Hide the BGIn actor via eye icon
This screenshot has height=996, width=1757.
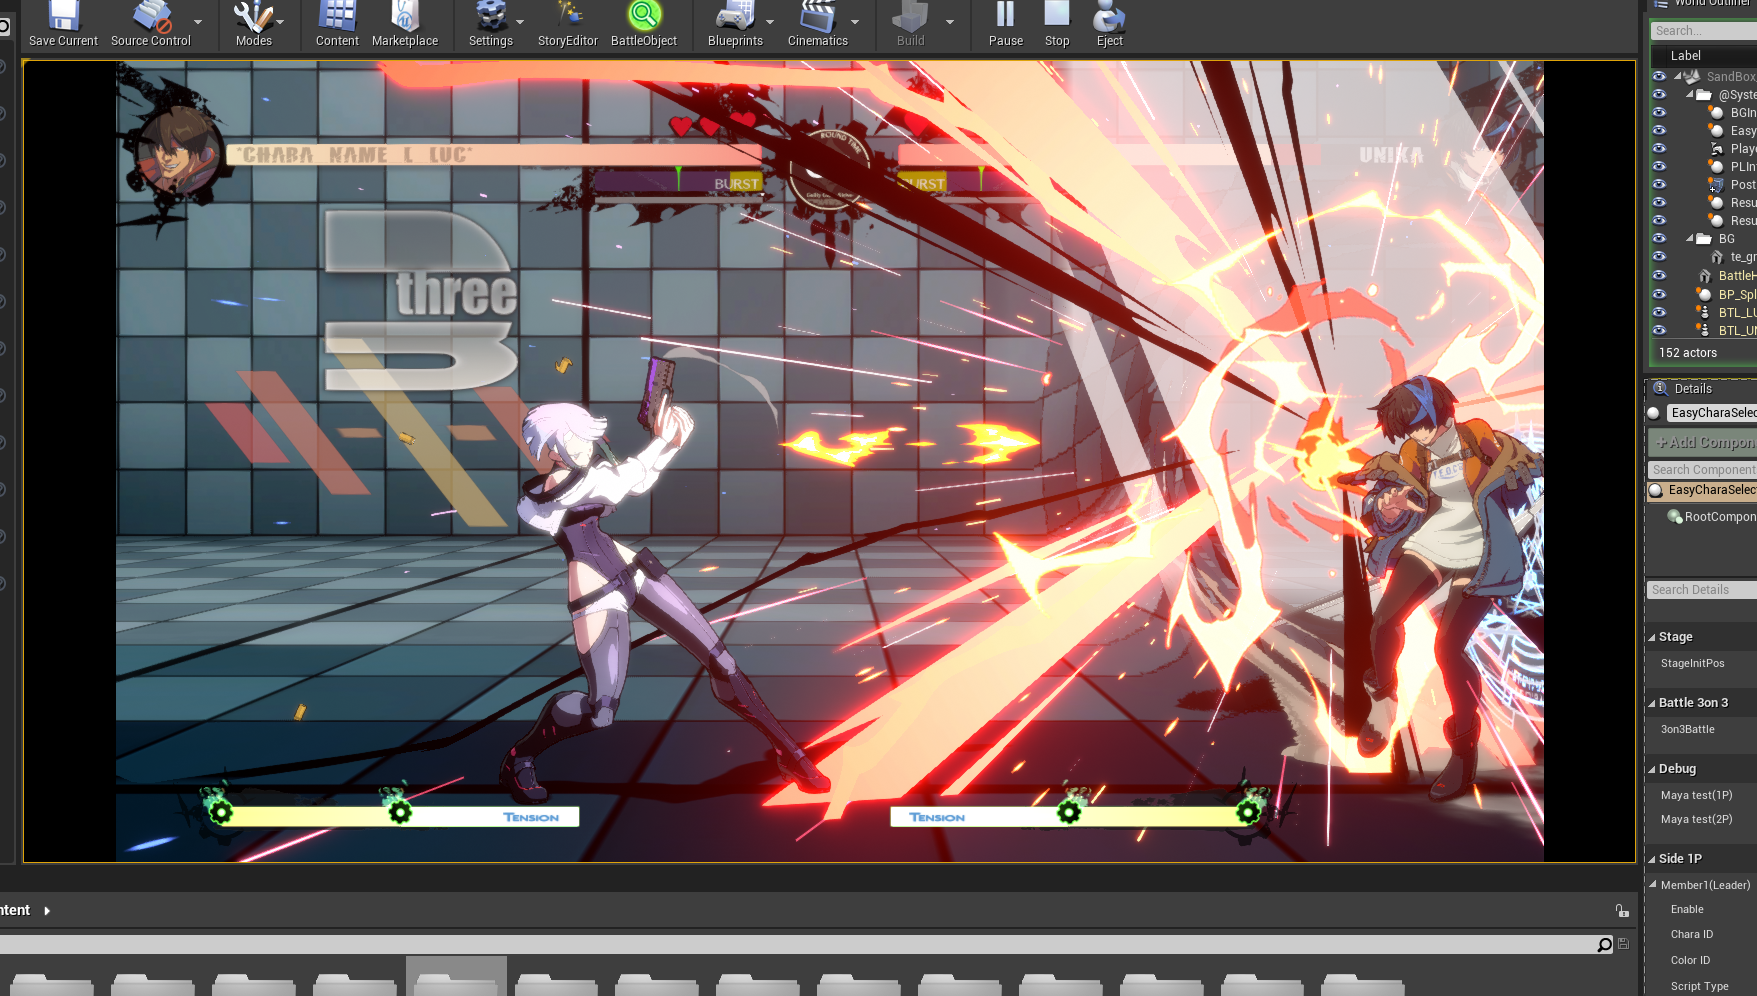pos(1659,112)
